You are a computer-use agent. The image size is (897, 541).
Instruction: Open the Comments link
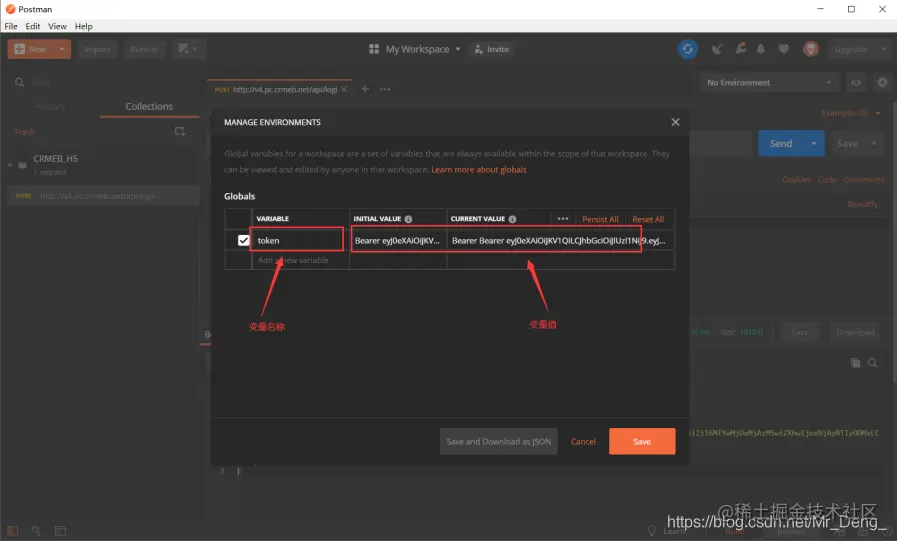point(864,180)
